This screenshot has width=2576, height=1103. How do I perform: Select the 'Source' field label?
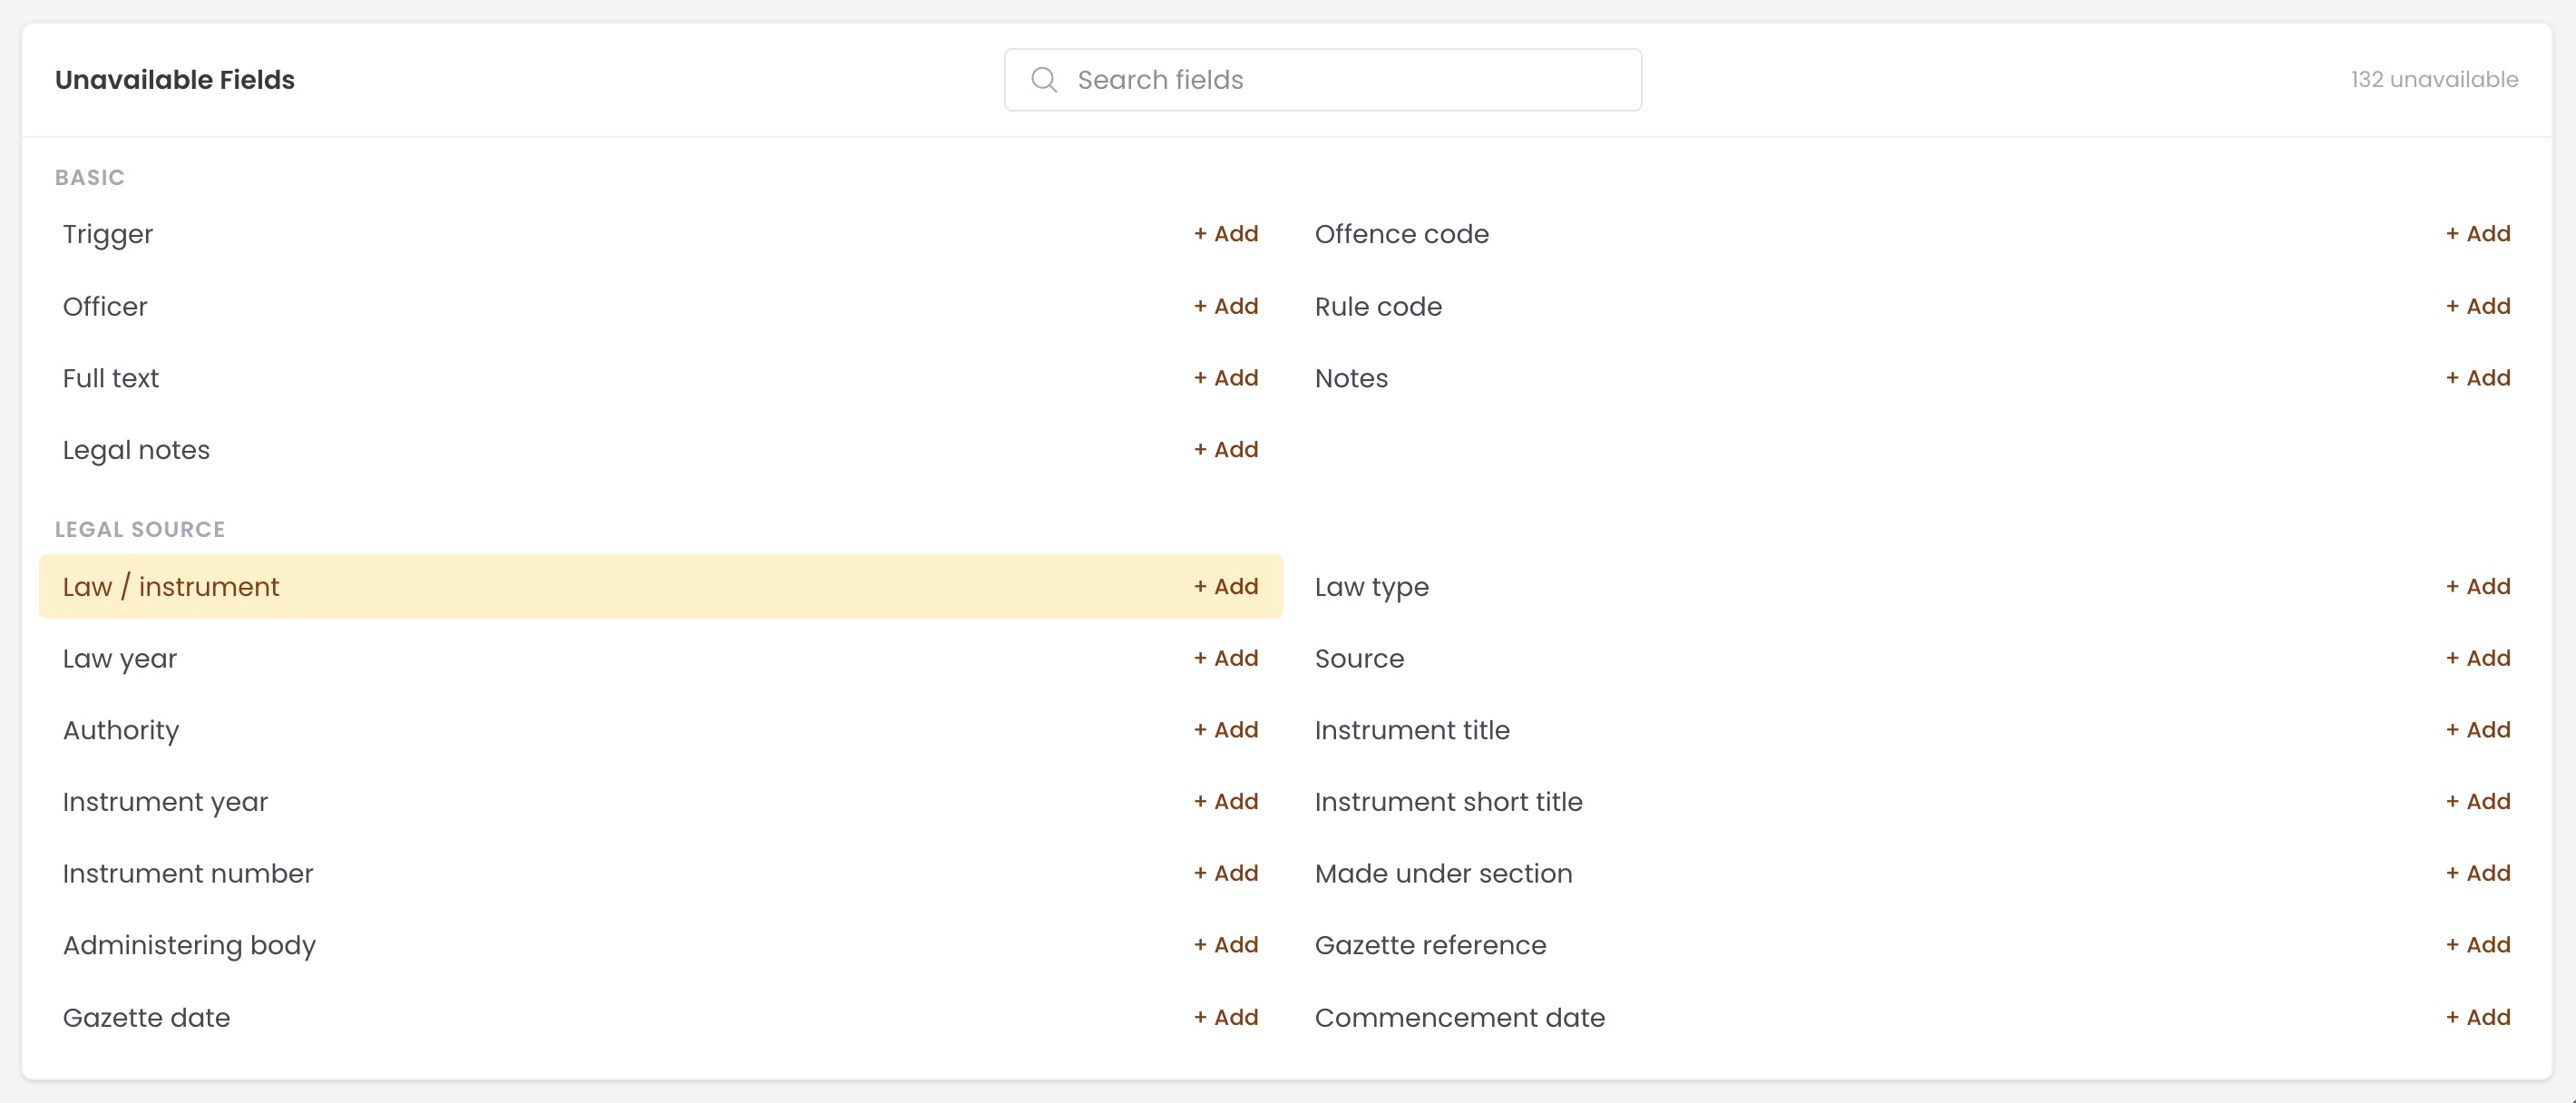click(1360, 658)
